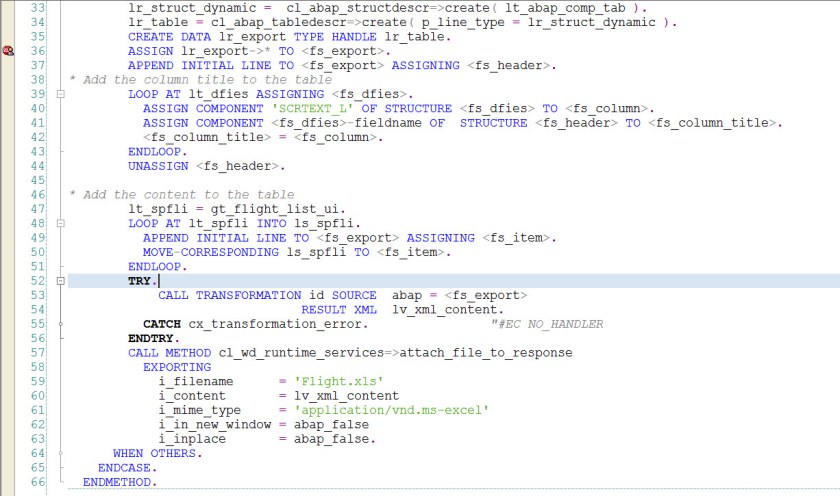Click 'MOVE-CORRESPONDING' keyword on line 50
840x496 pixels.
pyautogui.click(x=211, y=252)
